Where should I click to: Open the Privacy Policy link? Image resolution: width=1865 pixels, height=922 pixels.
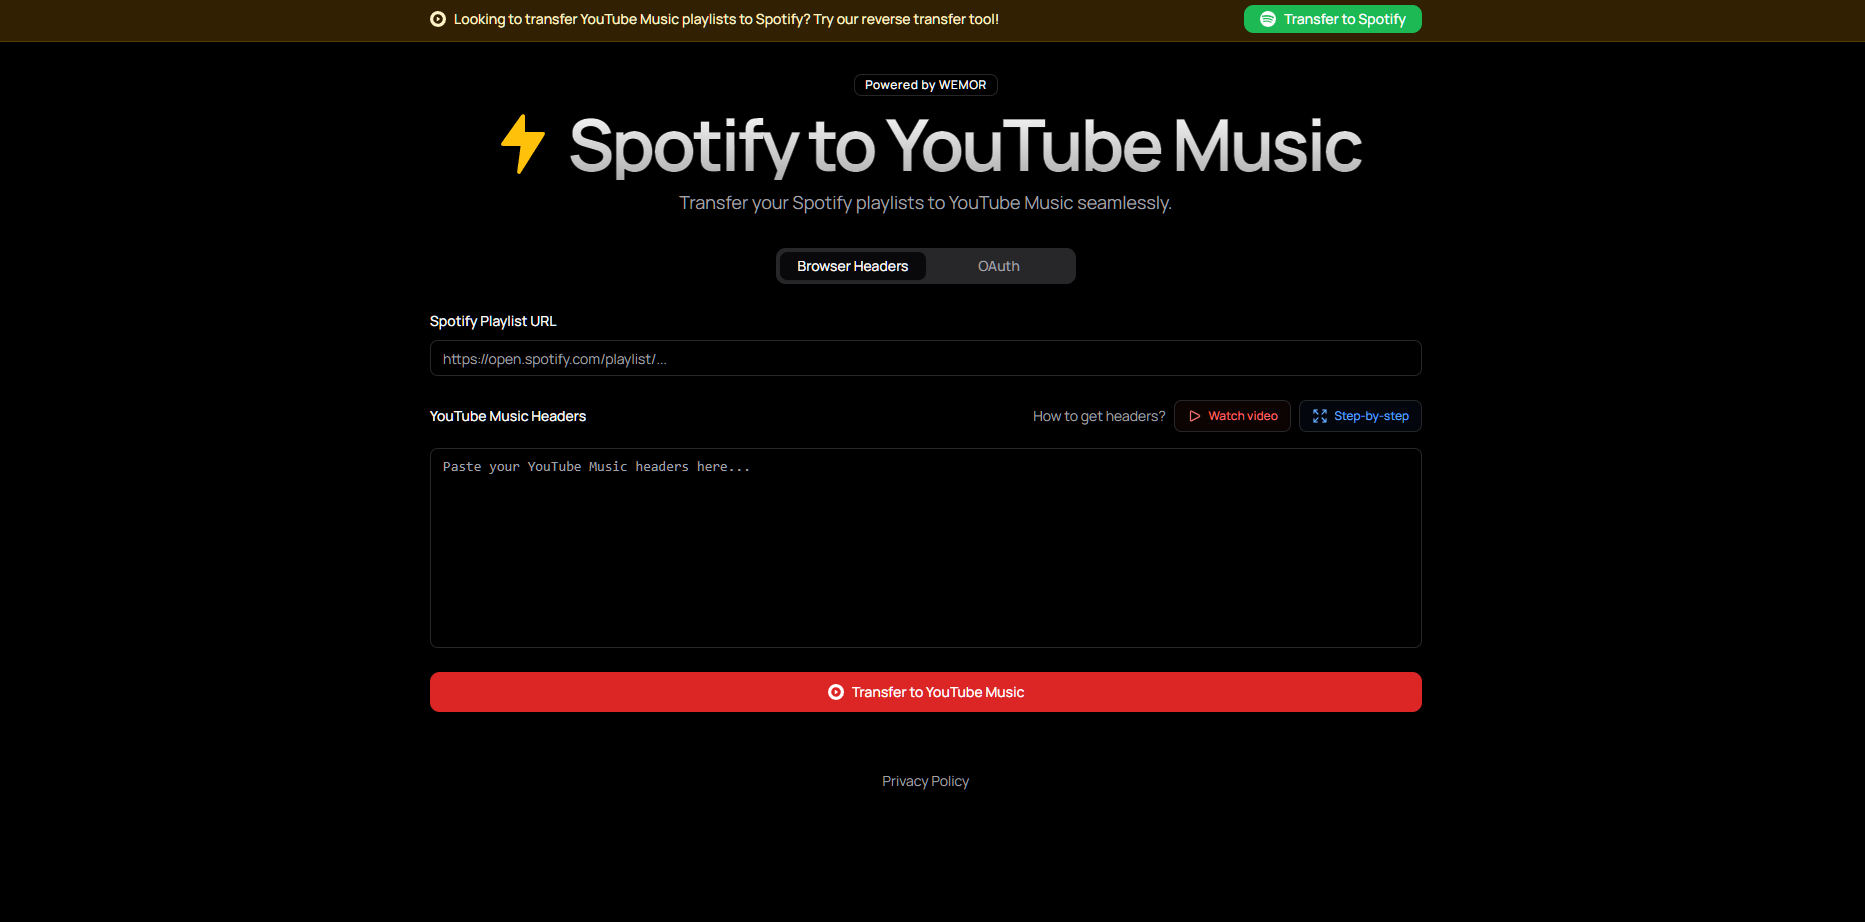(x=925, y=781)
